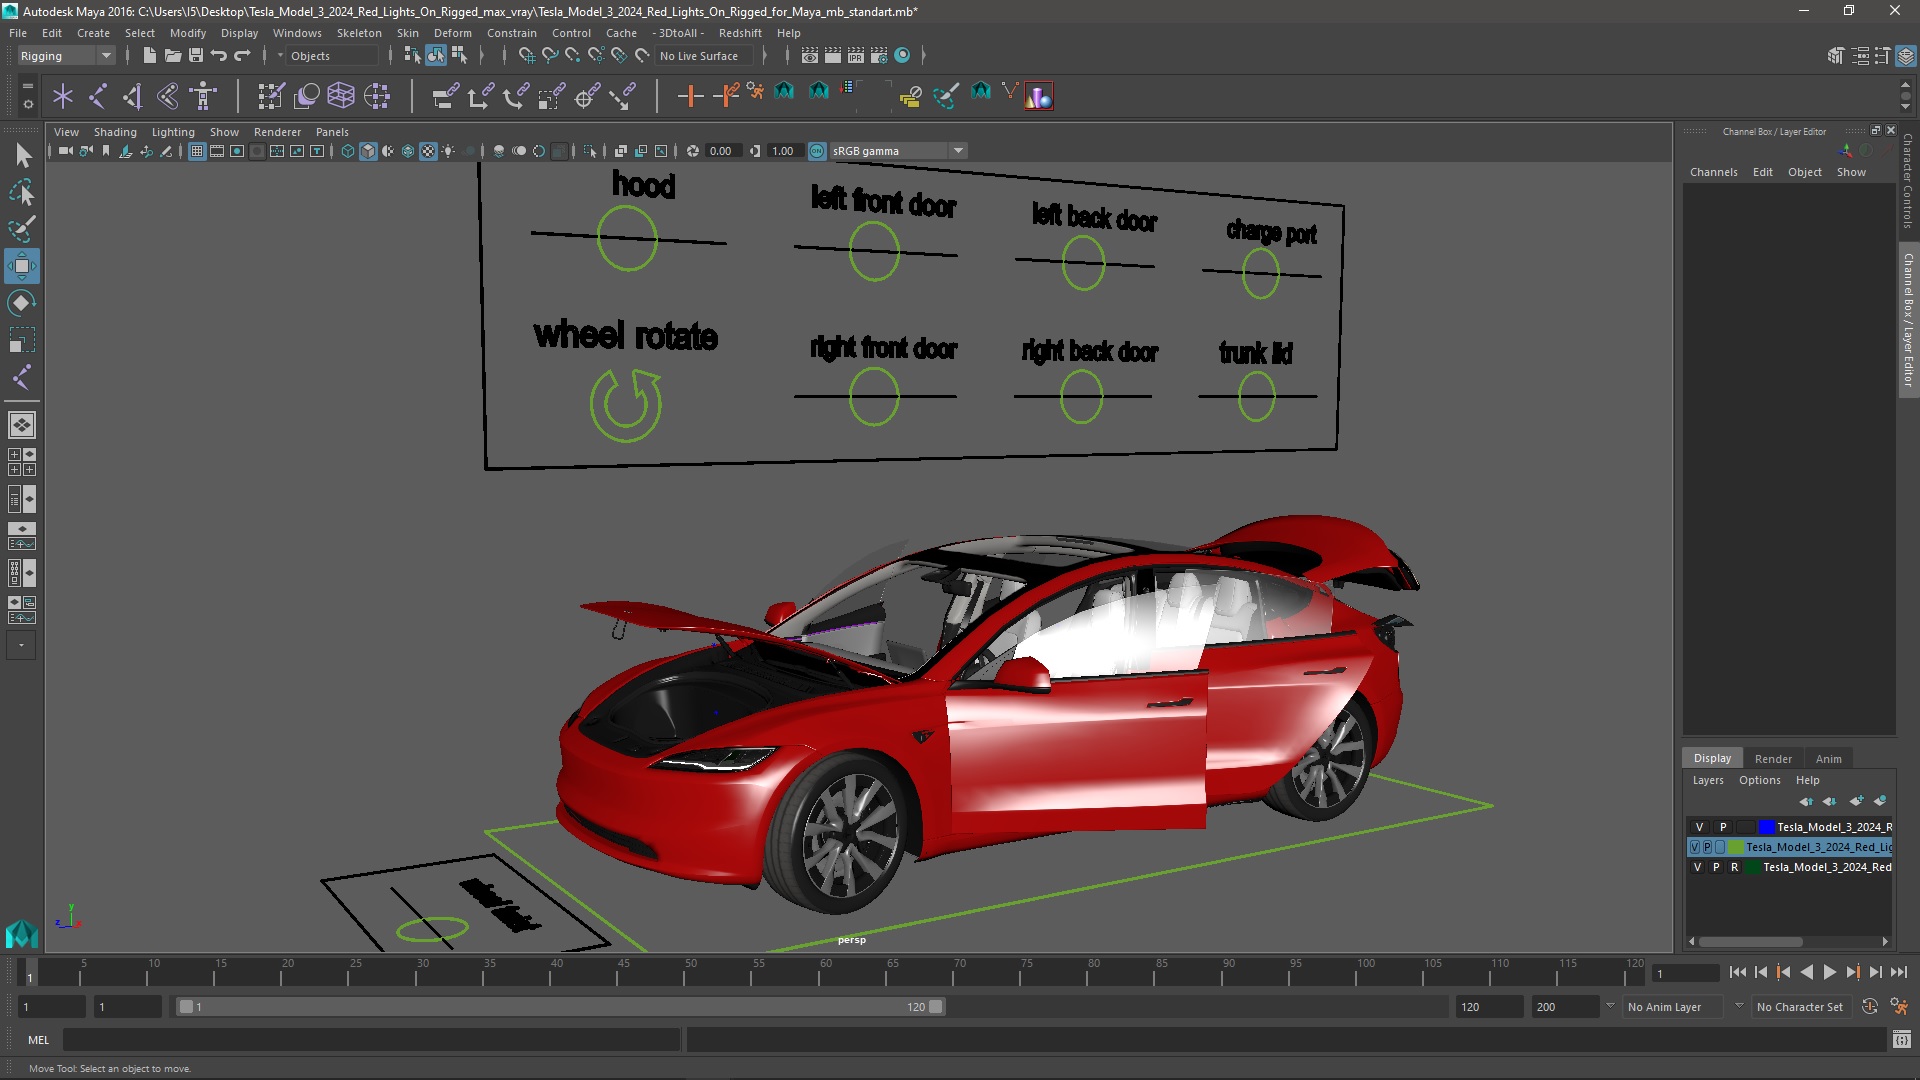Click the new scene file icon
1920x1080 pixels.
pyautogui.click(x=149, y=56)
